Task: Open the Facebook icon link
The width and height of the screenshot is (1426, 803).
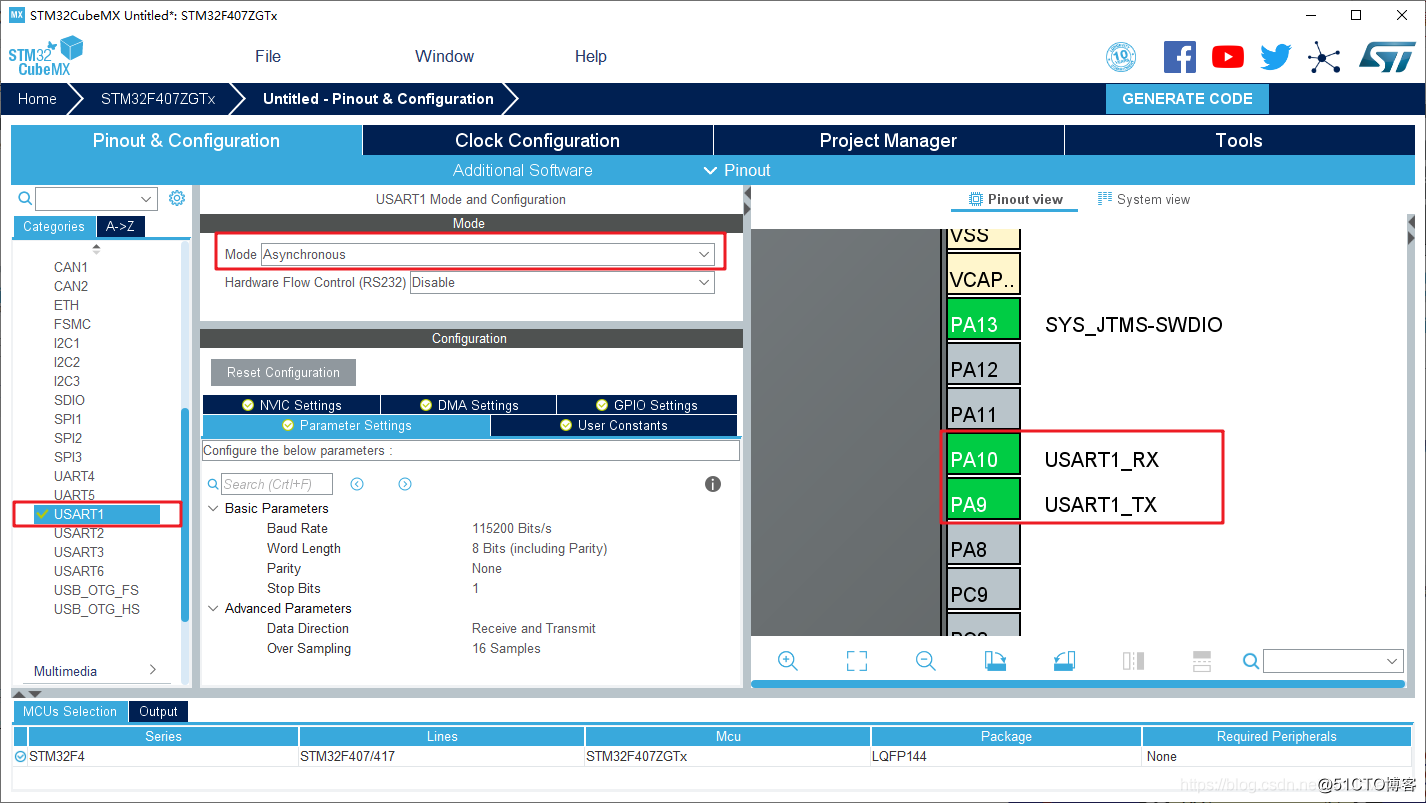Action: (1180, 57)
